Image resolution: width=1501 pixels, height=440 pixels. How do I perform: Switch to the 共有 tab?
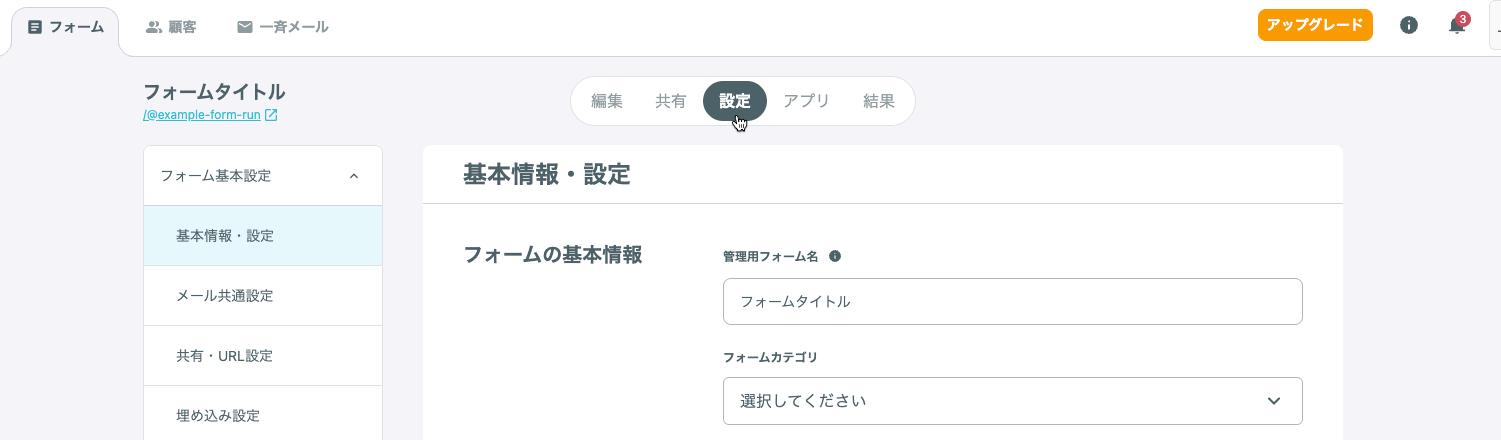[x=671, y=101]
